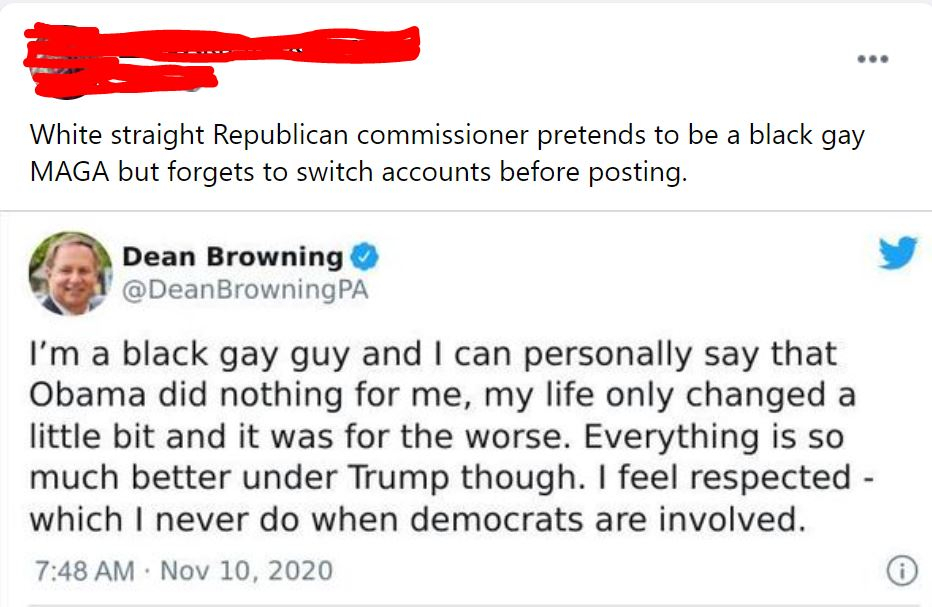Click the tweet's last line about democrats
932x607 pixels.
click(x=416, y=519)
